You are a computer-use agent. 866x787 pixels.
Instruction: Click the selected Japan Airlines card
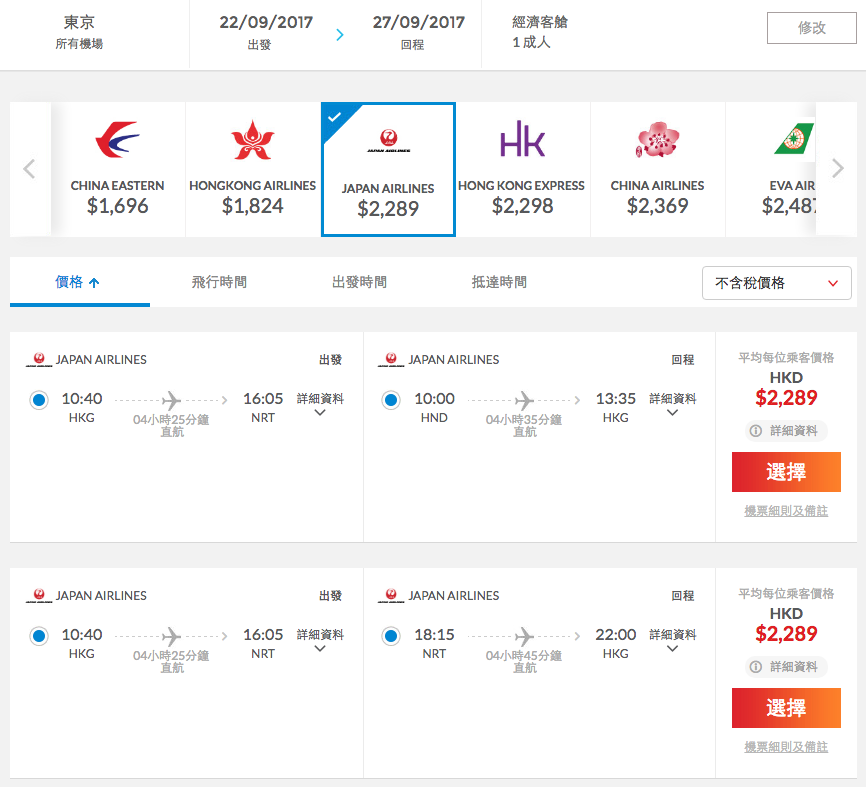388,170
